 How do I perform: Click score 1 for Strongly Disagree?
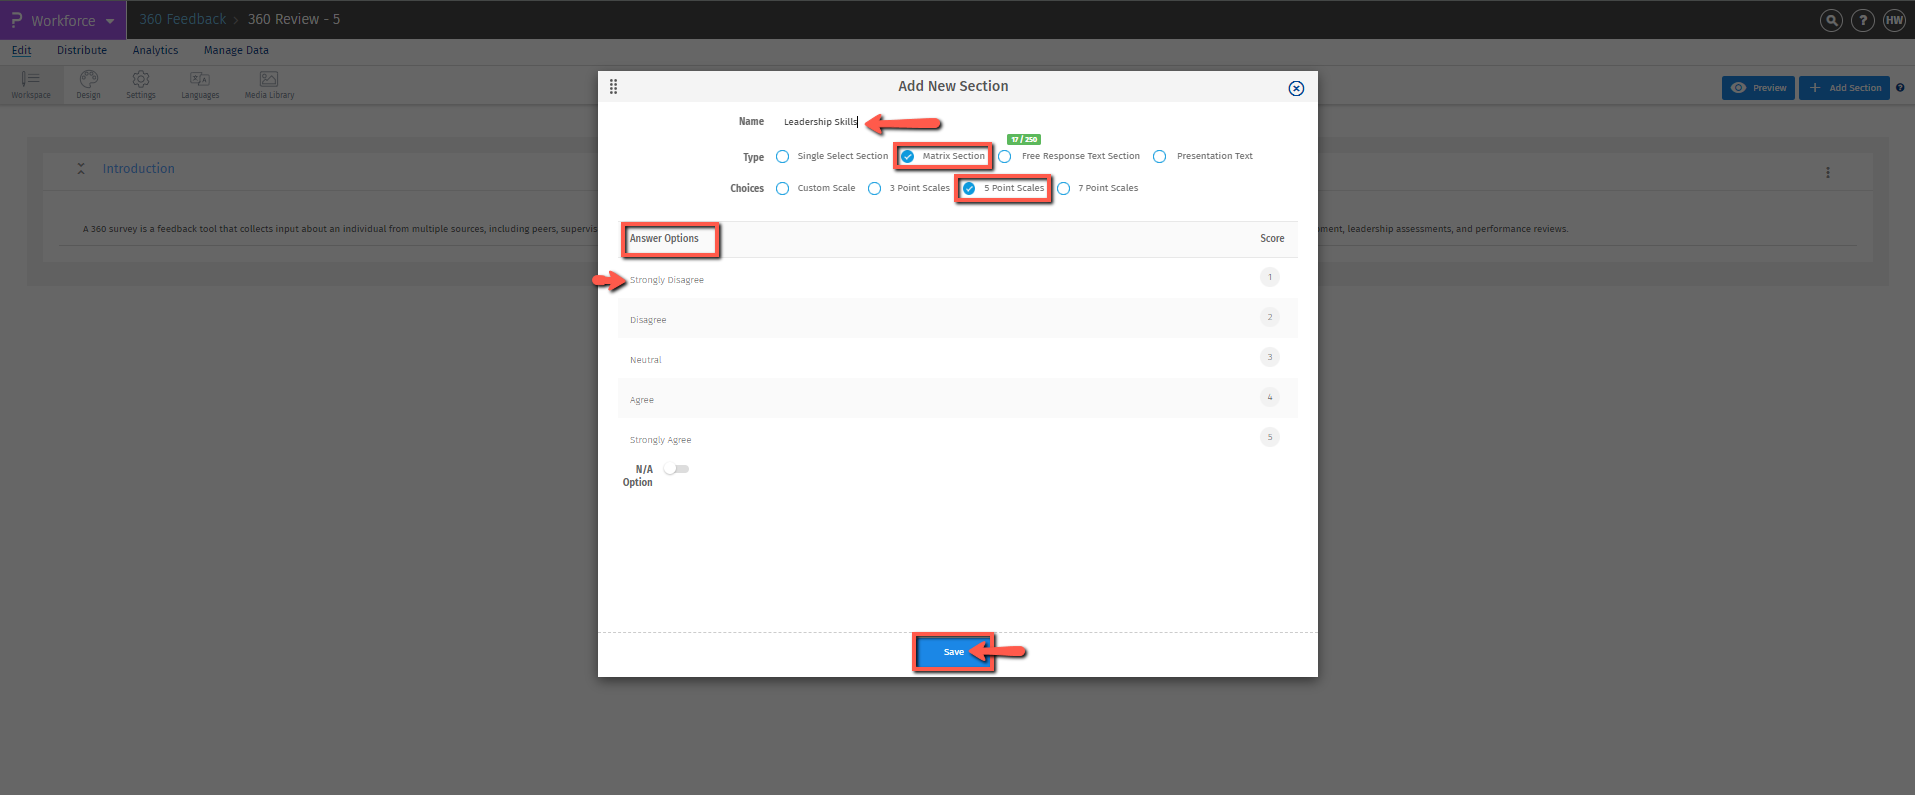1270,277
